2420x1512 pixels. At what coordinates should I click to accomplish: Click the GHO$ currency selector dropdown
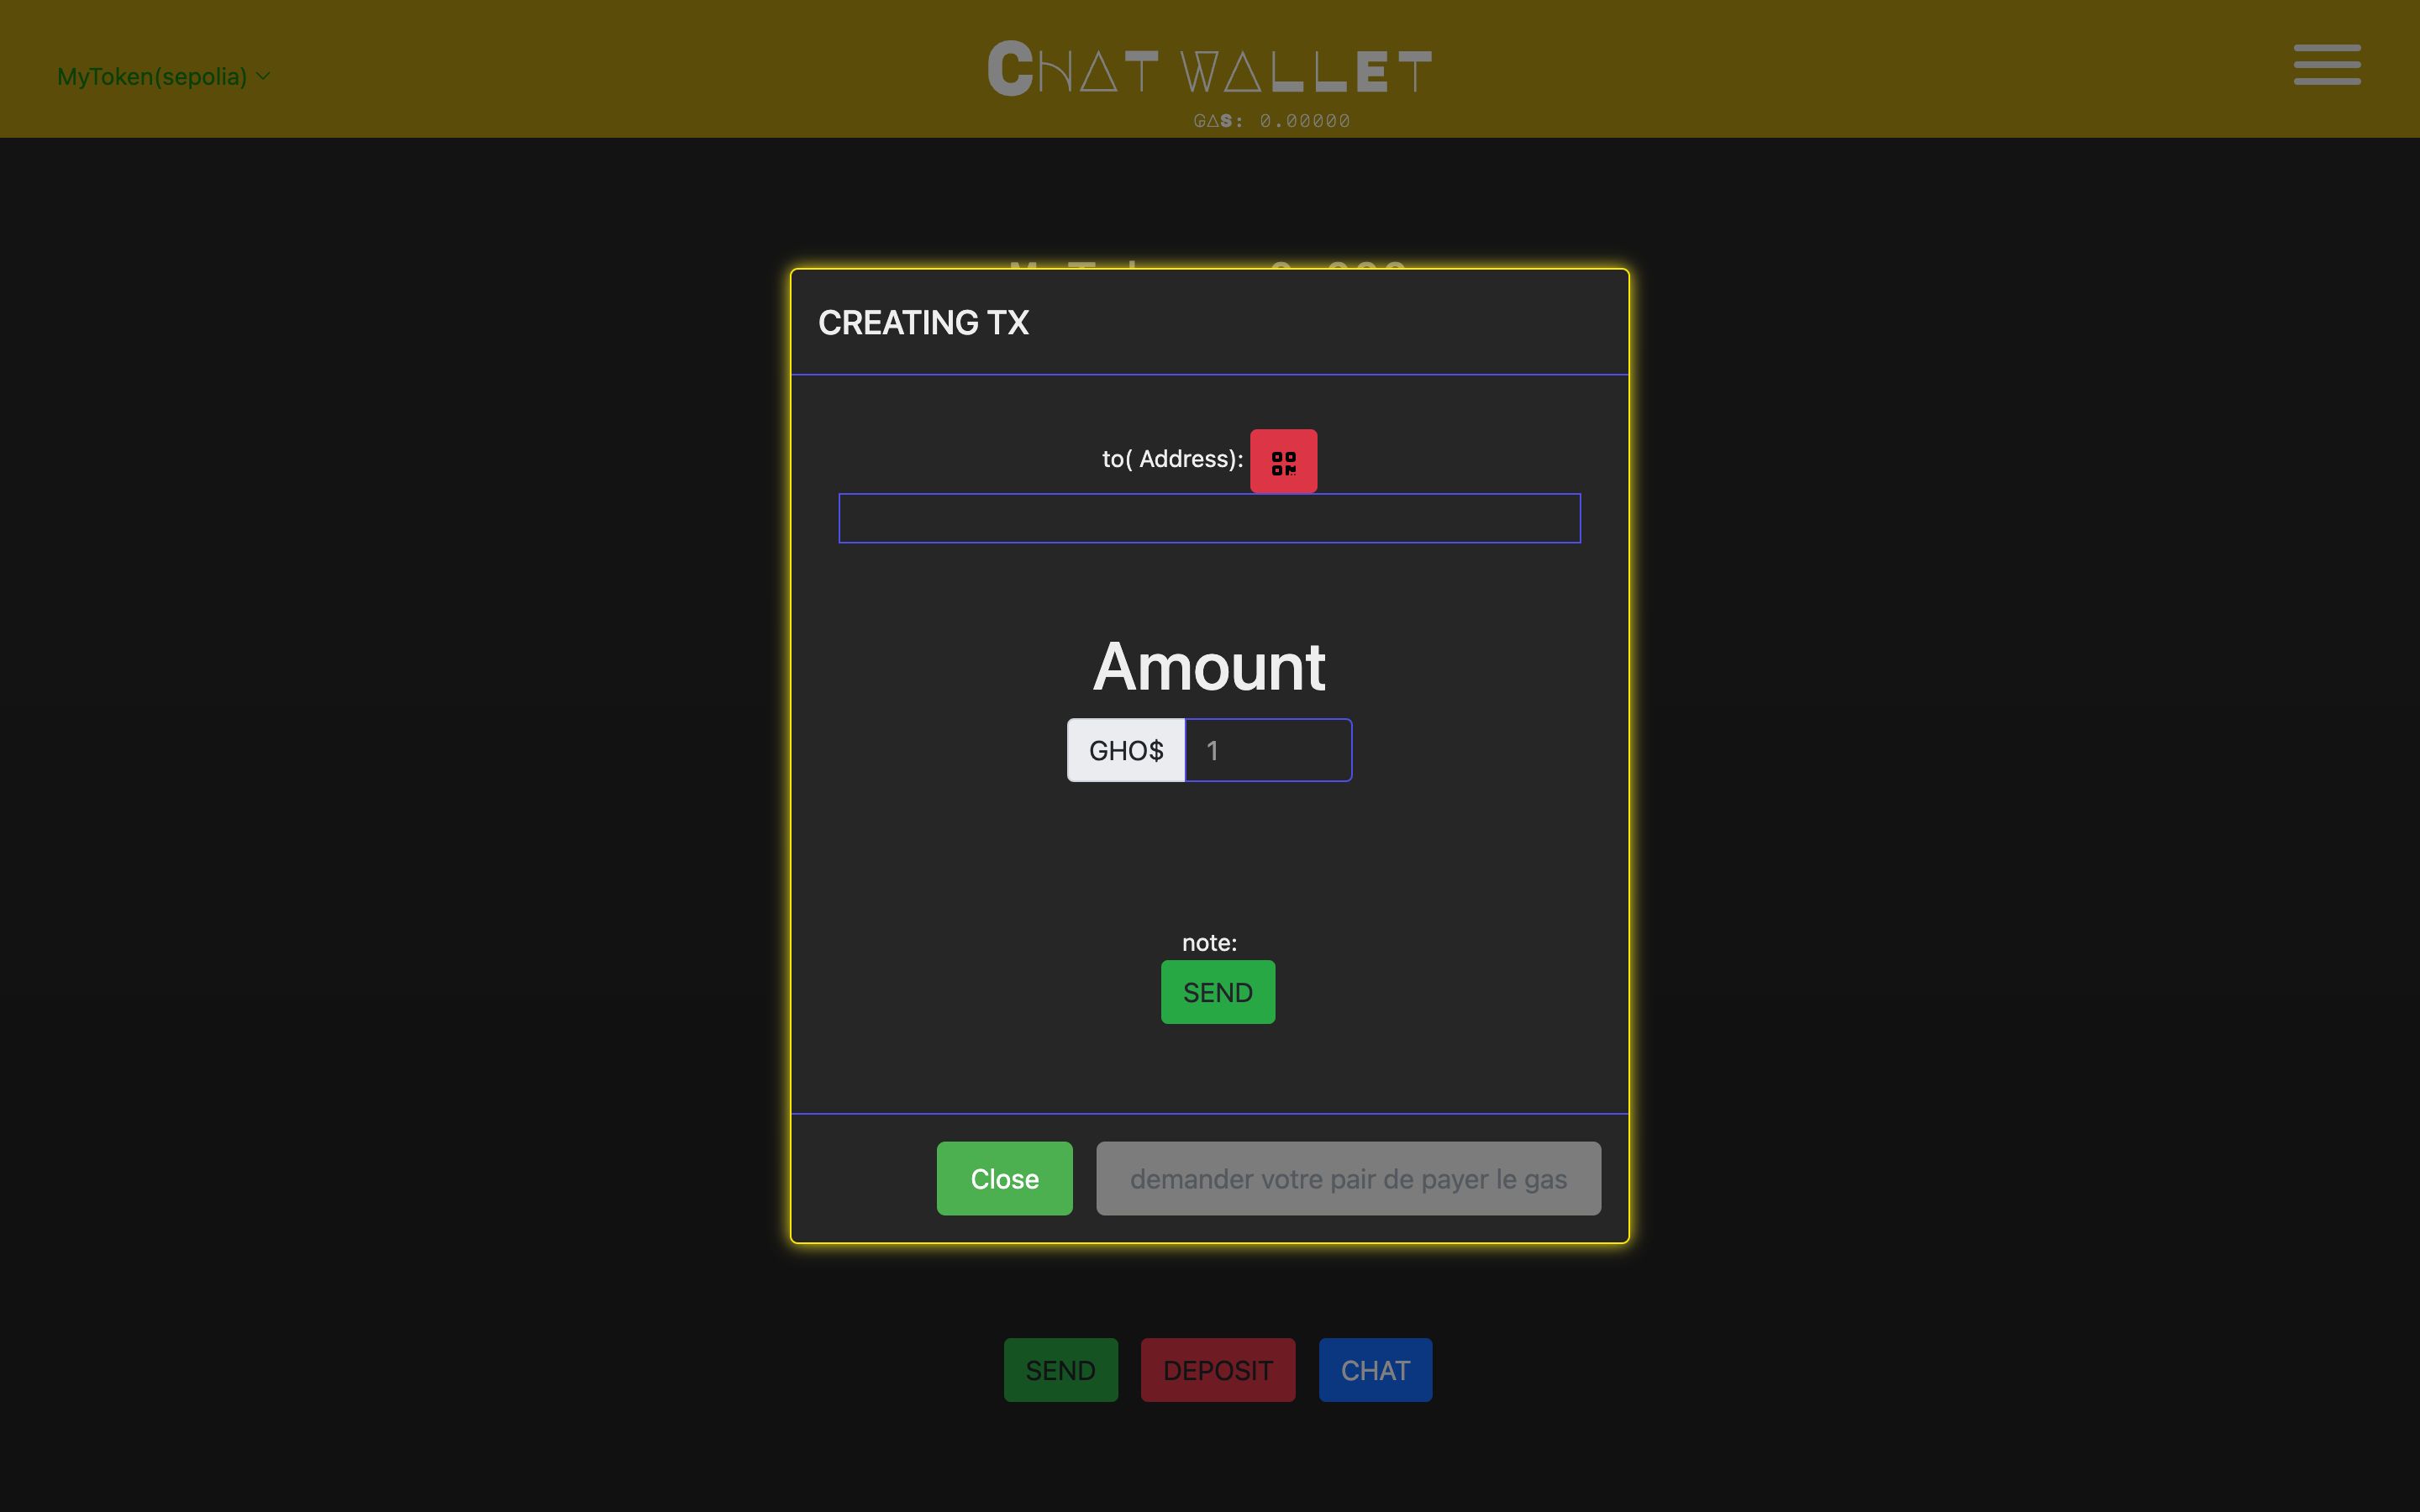tap(1128, 749)
